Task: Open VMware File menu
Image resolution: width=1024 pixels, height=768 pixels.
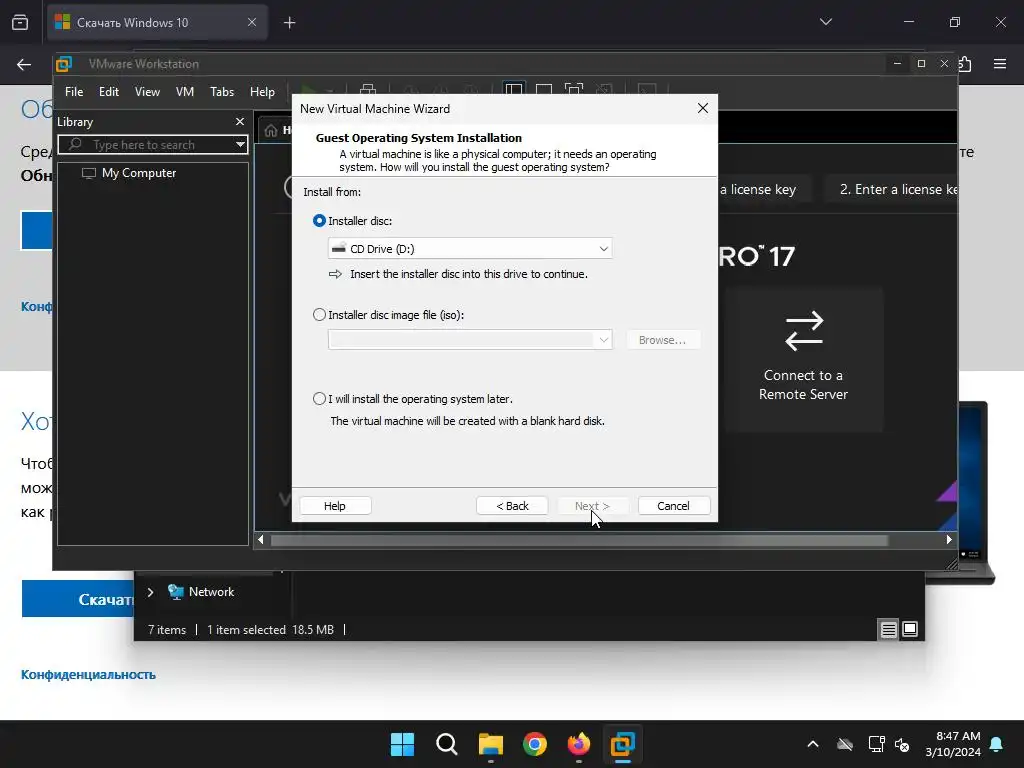Action: [x=74, y=92]
